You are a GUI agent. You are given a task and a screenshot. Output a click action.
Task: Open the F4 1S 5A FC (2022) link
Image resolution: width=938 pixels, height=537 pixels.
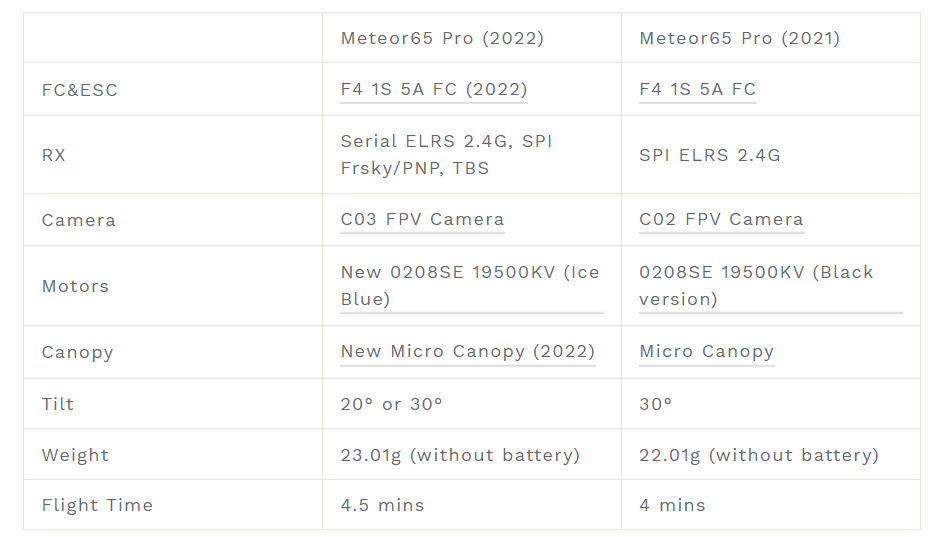433,89
